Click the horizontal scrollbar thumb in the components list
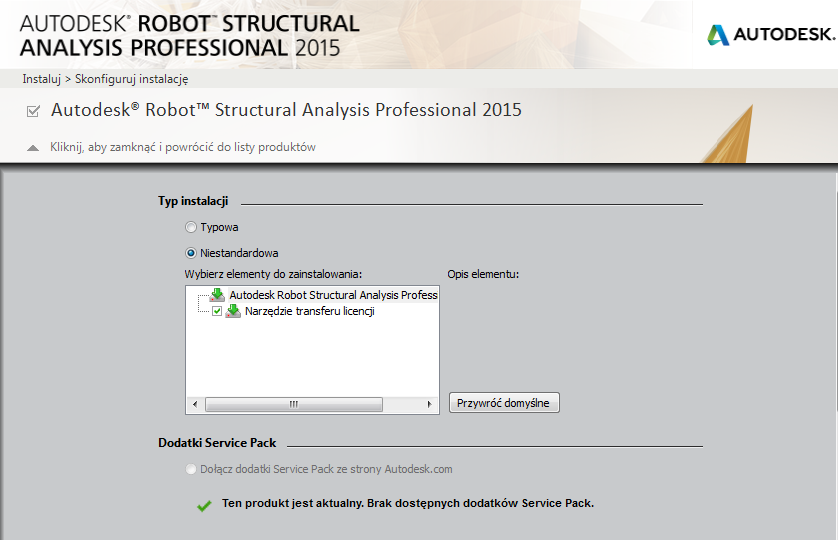This screenshot has width=838, height=540. (x=294, y=404)
